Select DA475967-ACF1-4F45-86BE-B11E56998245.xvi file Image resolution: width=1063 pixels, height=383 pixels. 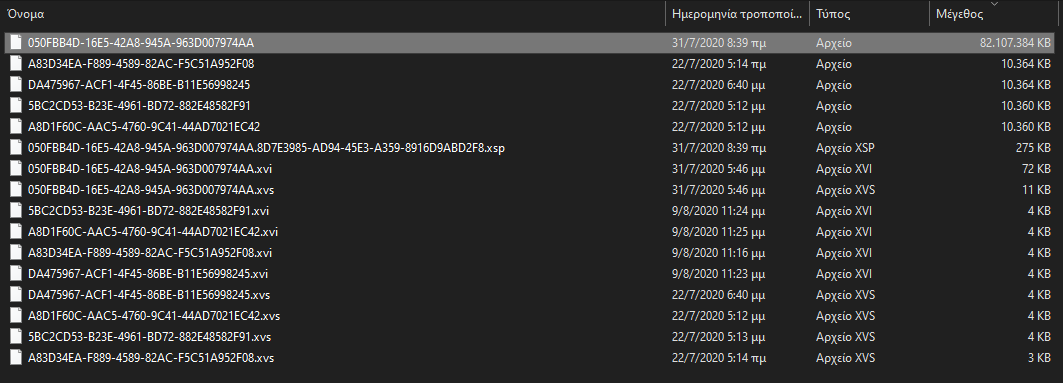148,274
